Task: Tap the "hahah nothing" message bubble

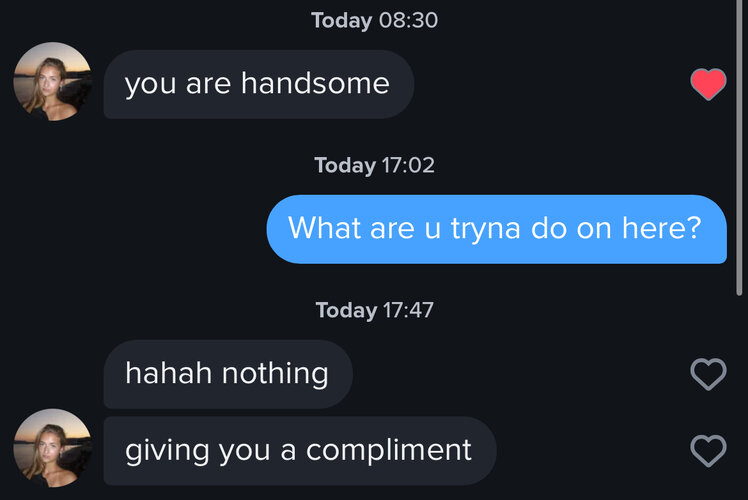Action: 228,374
